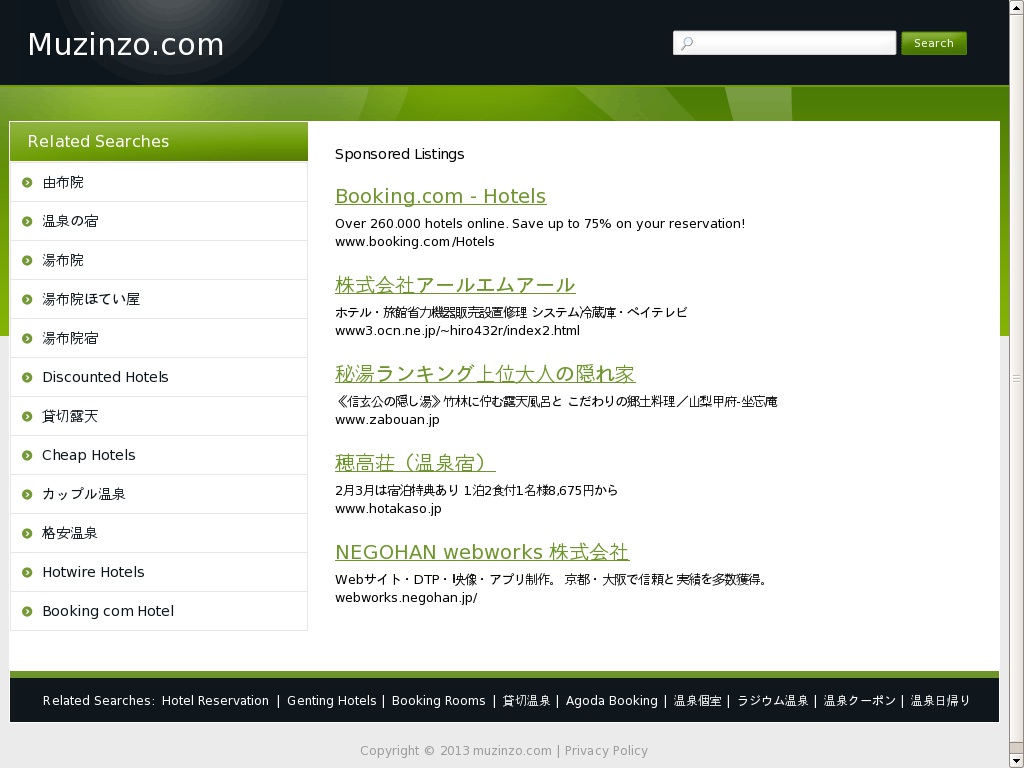Open NEGOHAN webworks 株式会社 listing
Screen dimensions: 1024x768
click(x=482, y=552)
